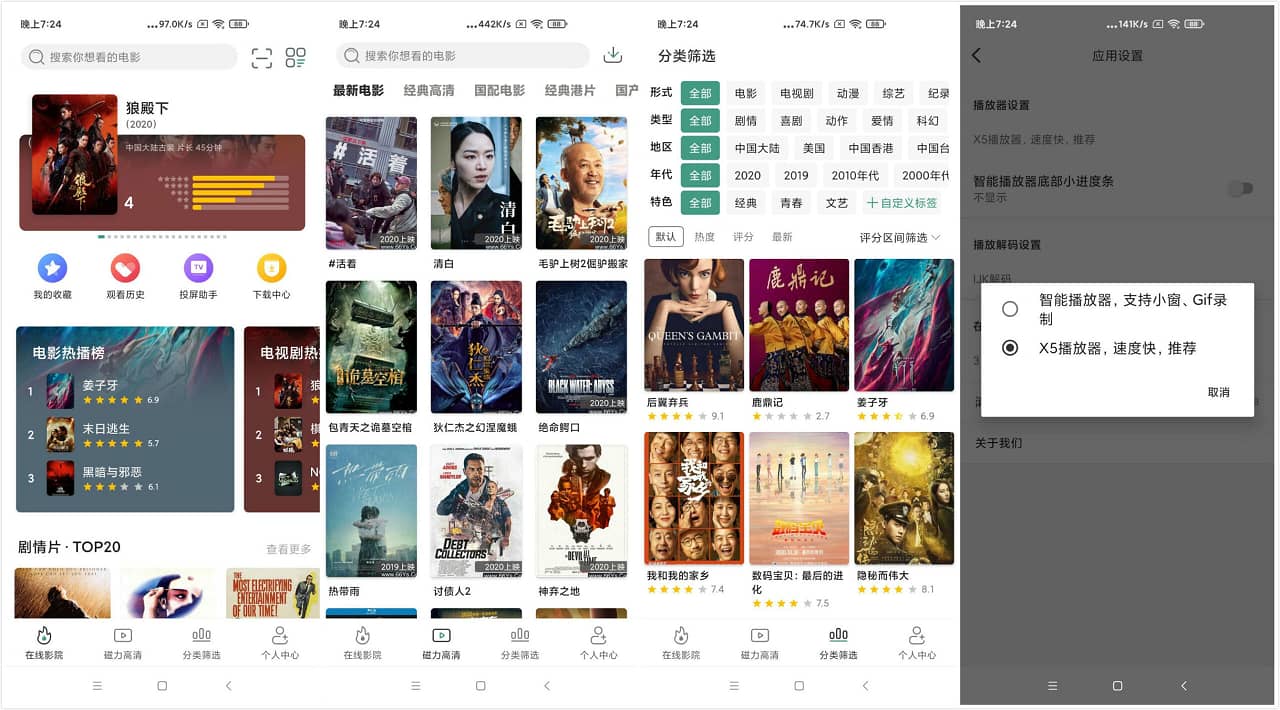Switch to 国配电影 tab
Viewport: 1280px width, 710px height.
(499, 90)
